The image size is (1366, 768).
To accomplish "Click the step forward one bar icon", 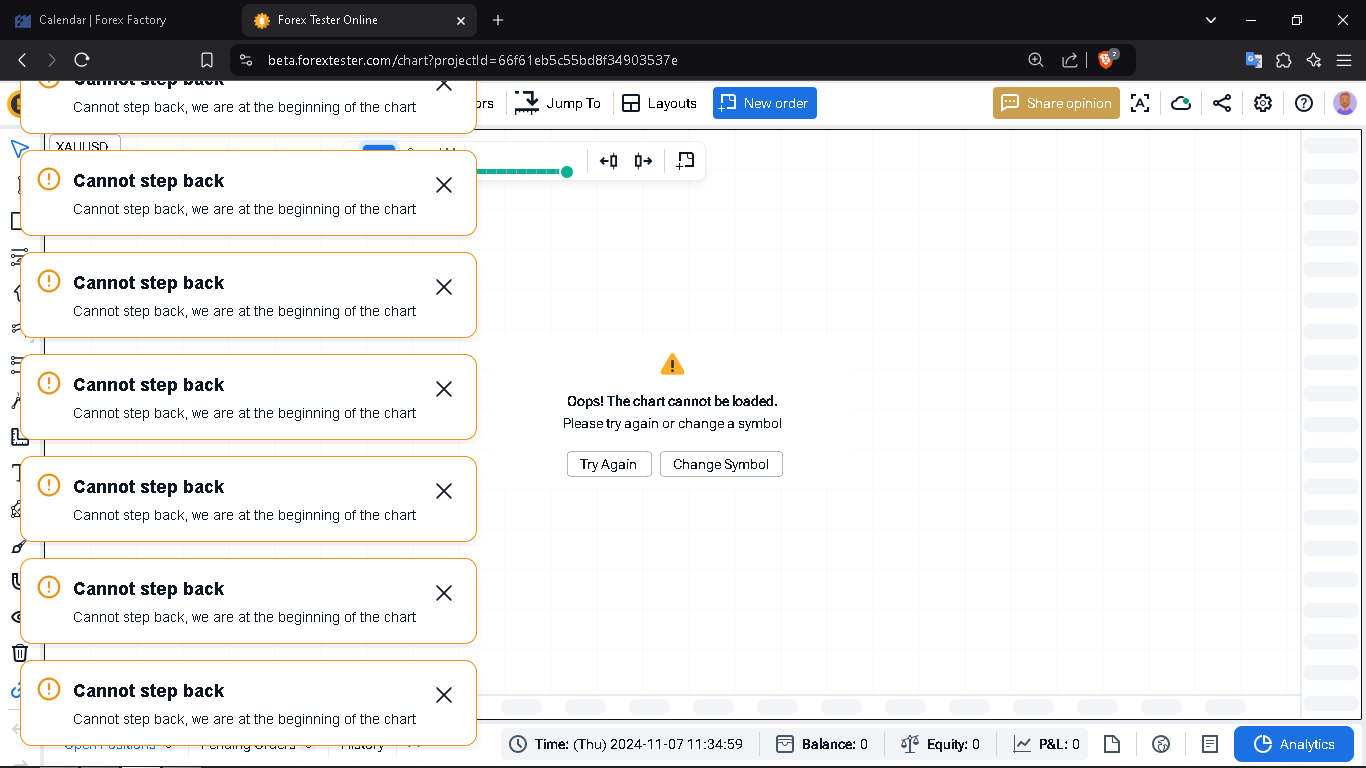I will pos(643,161).
